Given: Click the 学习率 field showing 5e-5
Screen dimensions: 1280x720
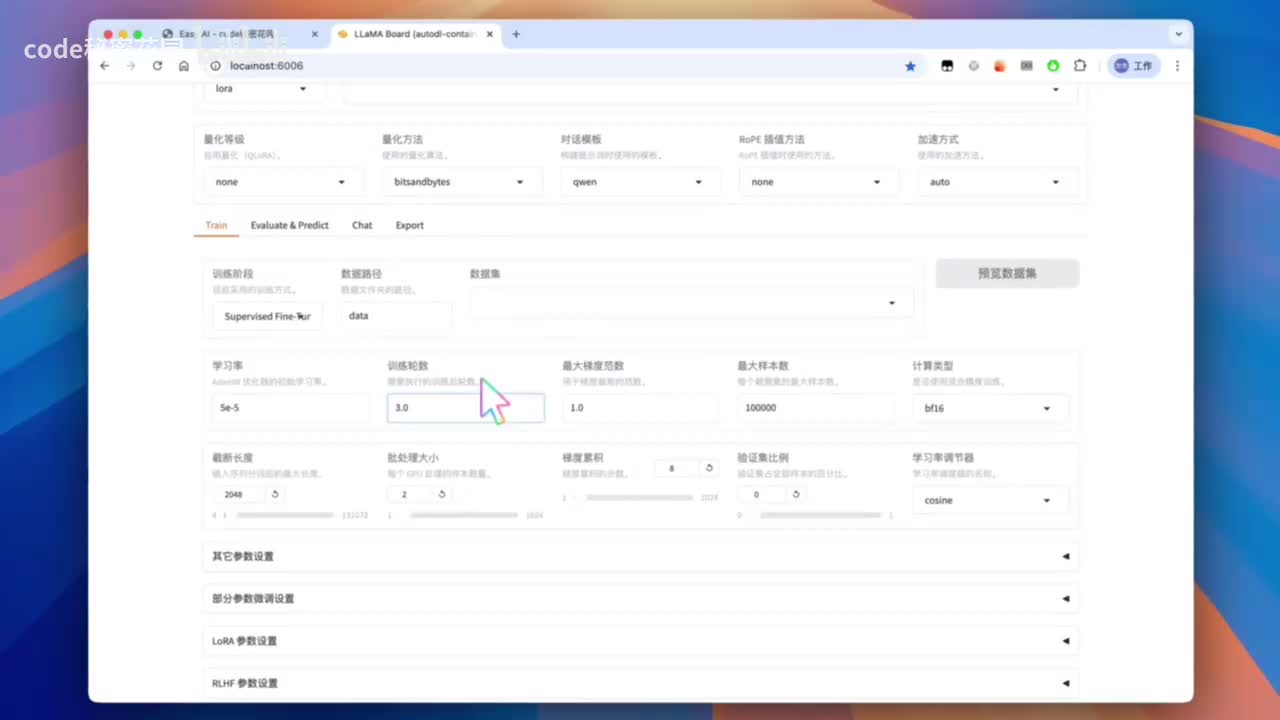Looking at the screenshot, I should (x=291, y=408).
